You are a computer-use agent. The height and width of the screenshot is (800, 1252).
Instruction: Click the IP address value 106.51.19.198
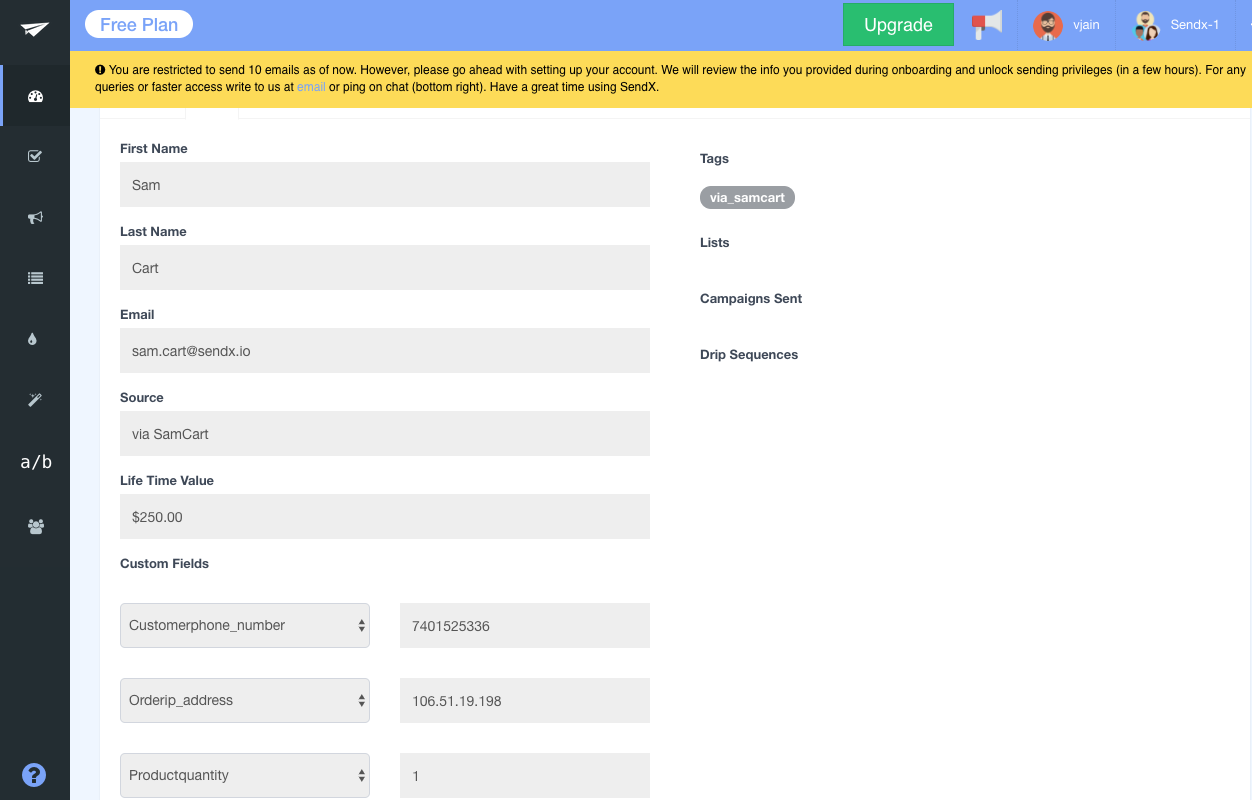pos(525,700)
